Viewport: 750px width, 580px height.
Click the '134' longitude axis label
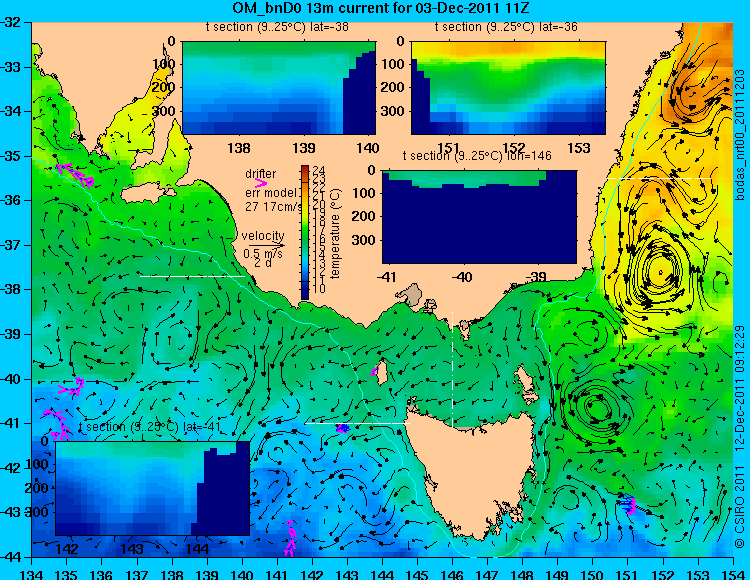pyautogui.click(x=32, y=574)
